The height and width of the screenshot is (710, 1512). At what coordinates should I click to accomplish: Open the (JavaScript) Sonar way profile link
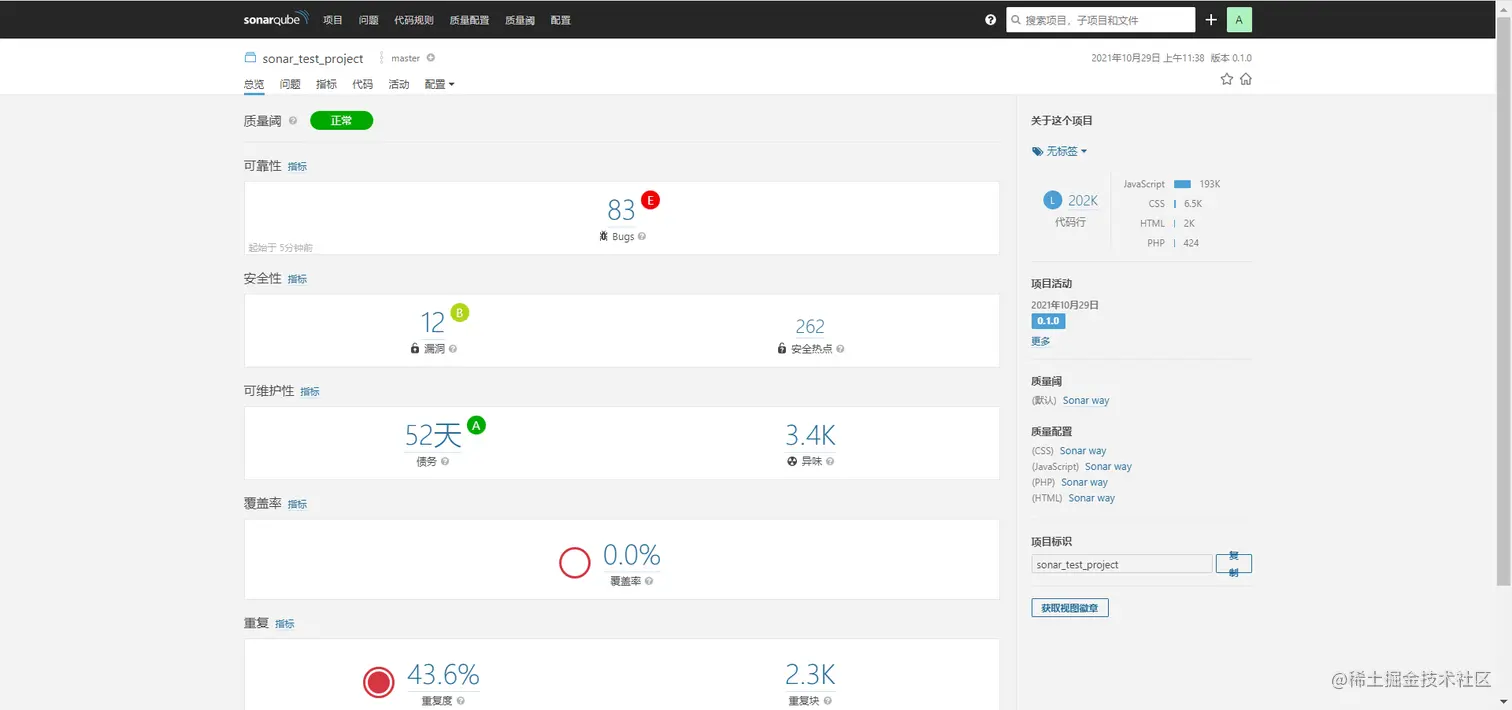pyautogui.click(x=1108, y=467)
